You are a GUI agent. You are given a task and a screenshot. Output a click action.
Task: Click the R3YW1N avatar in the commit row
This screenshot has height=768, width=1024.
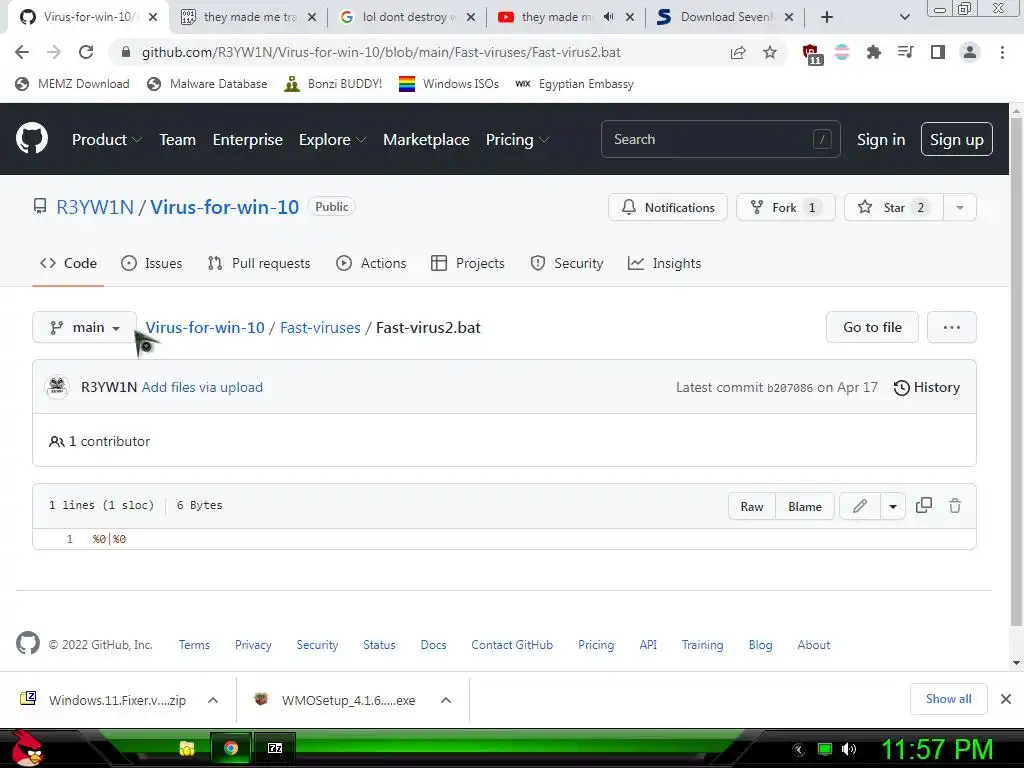click(x=57, y=387)
